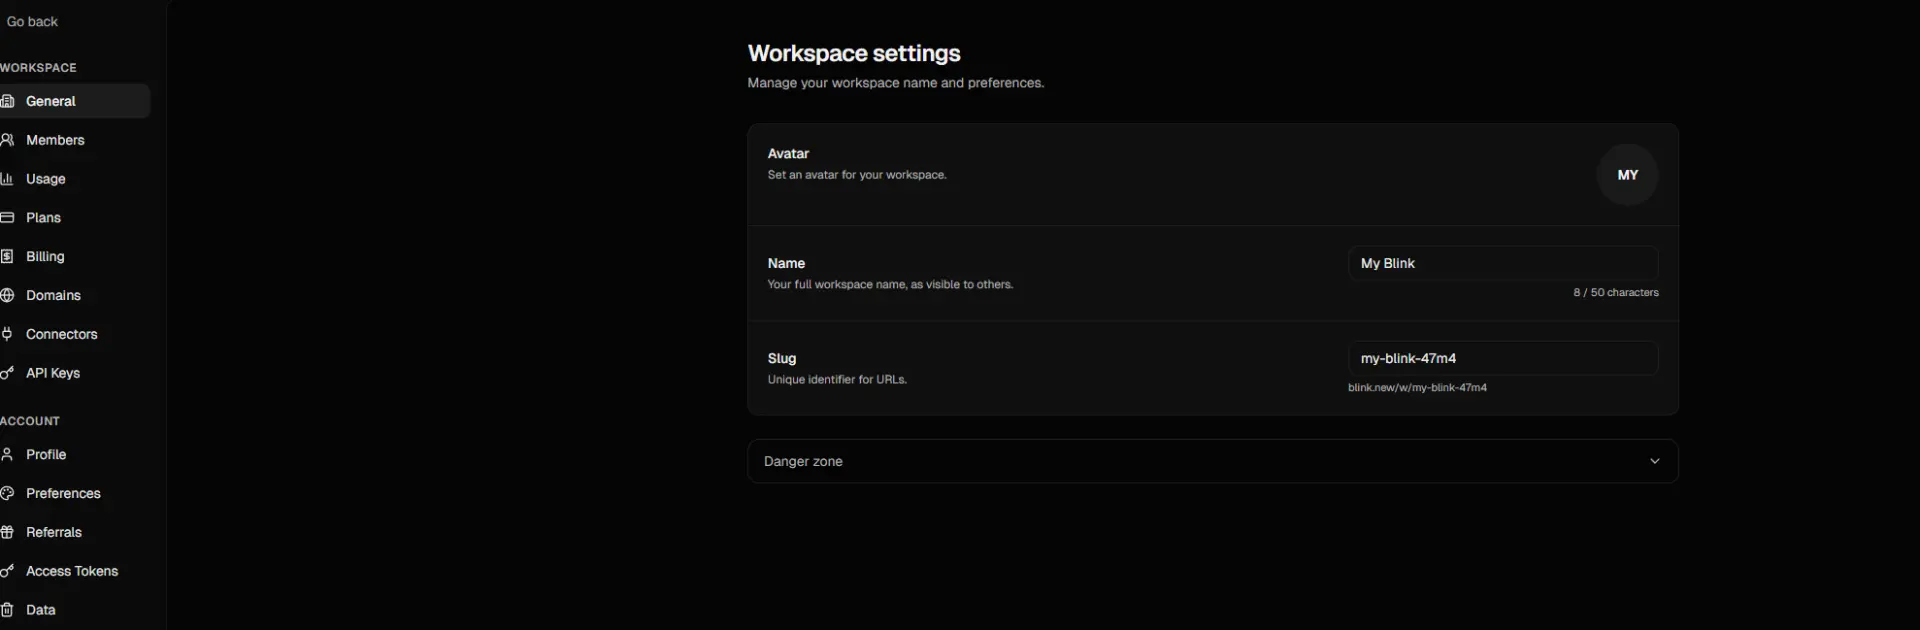Click the General building icon in sidebar
Viewport: 1920px width, 630px height.
[6, 101]
